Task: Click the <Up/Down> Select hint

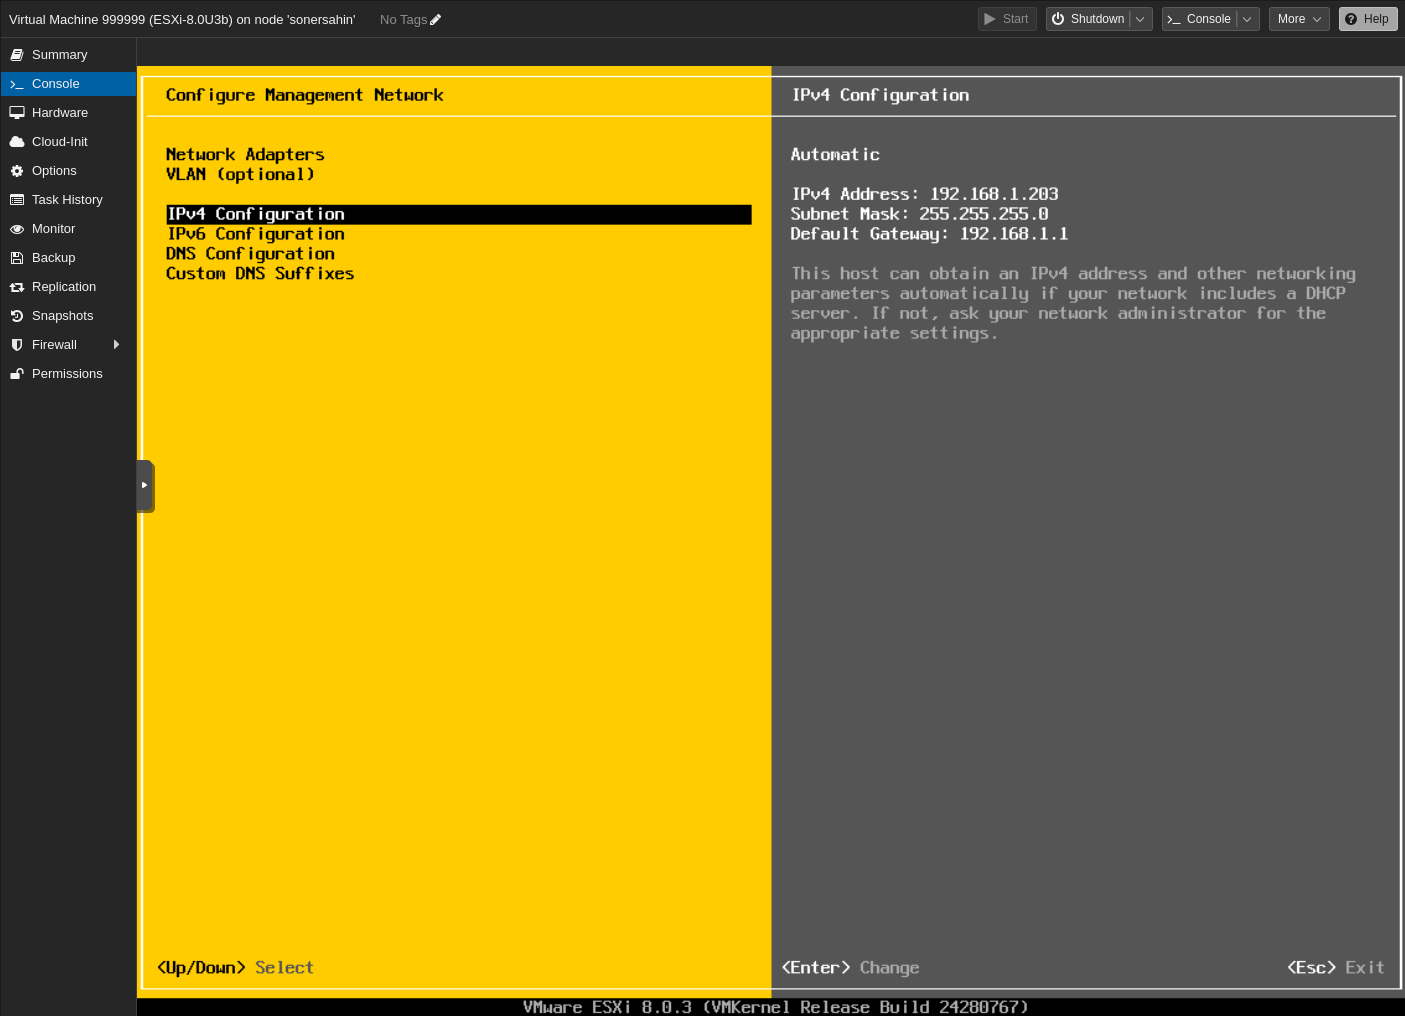Action: 235,968
